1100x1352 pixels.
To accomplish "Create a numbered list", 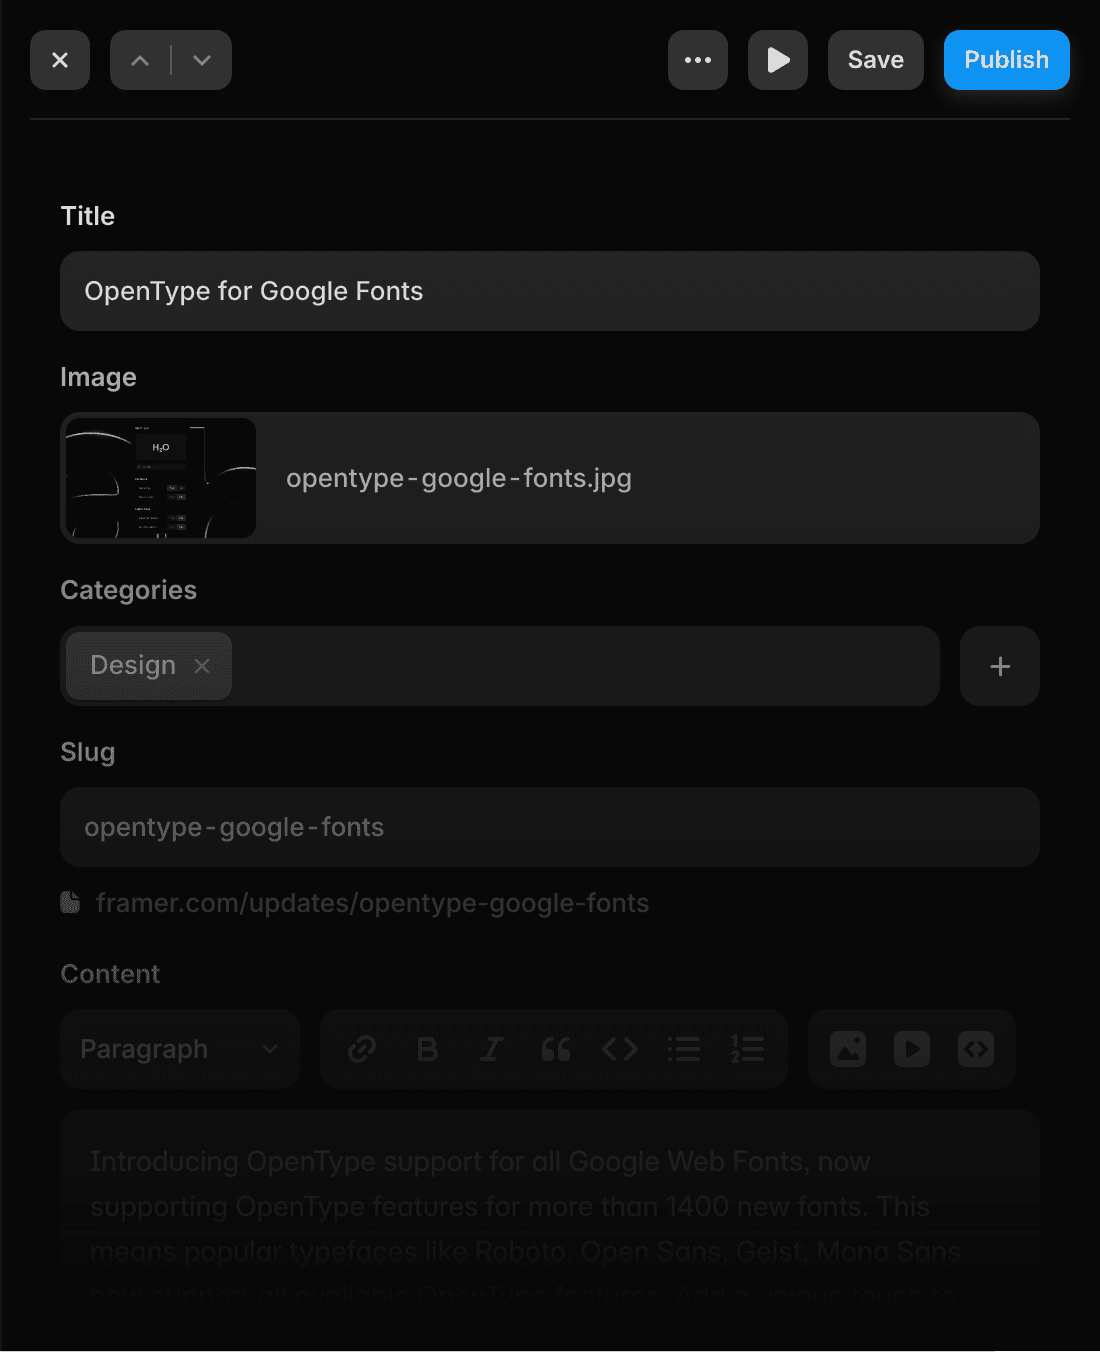I will (748, 1049).
